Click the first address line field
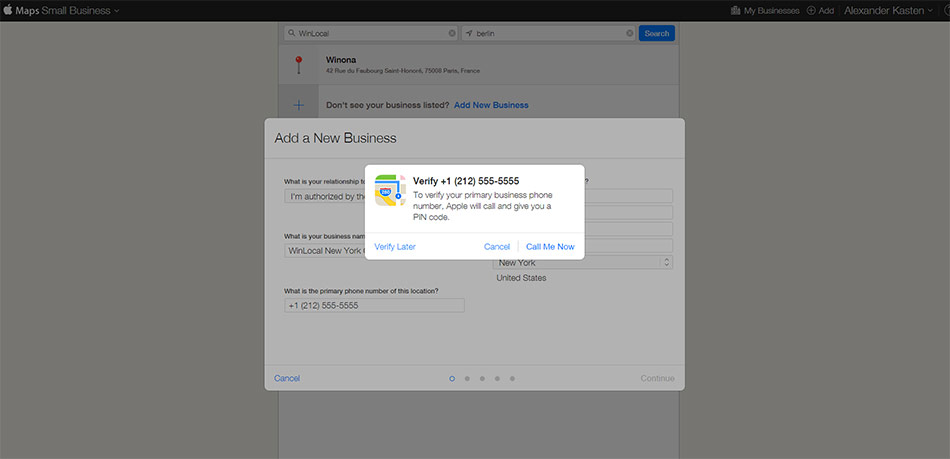950x459 pixels. pyautogui.click(x=628, y=196)
